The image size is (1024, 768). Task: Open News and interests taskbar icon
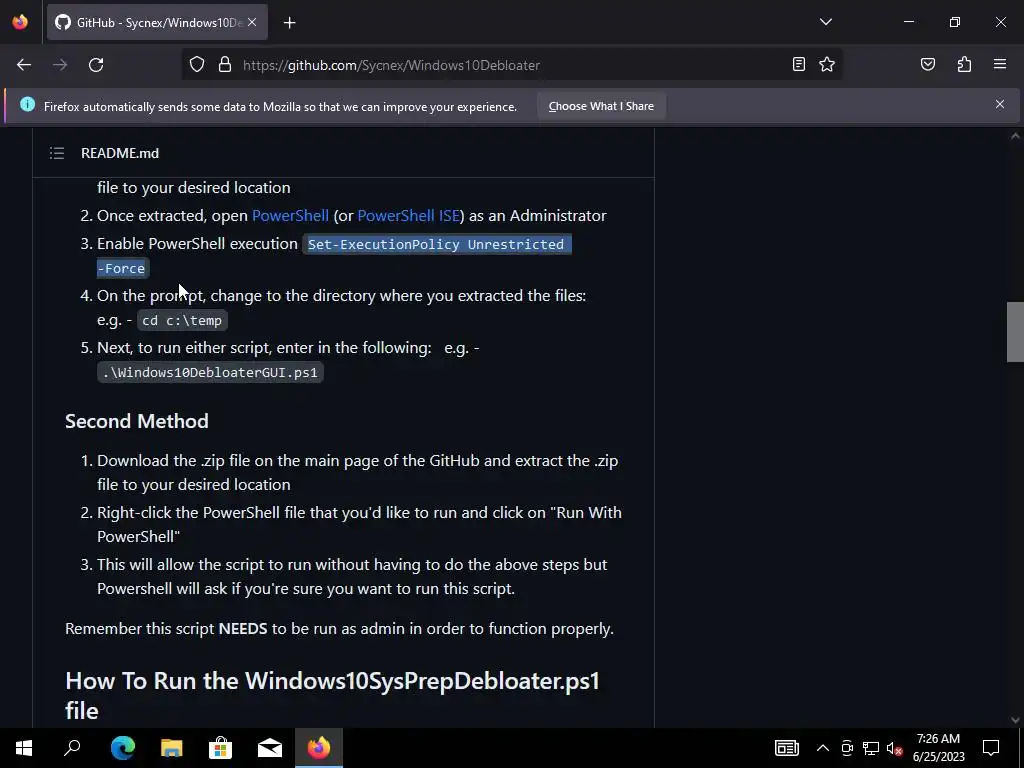click(786, 748)
